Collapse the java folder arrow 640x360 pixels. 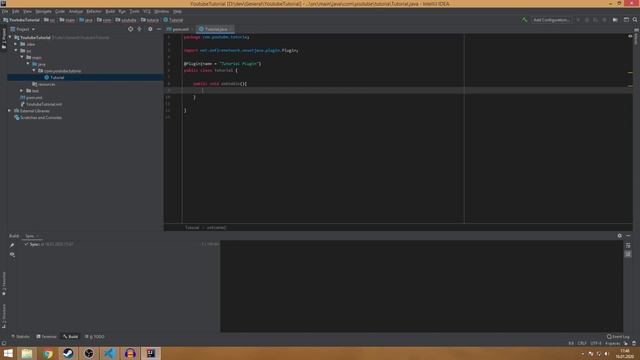(28, 64)
